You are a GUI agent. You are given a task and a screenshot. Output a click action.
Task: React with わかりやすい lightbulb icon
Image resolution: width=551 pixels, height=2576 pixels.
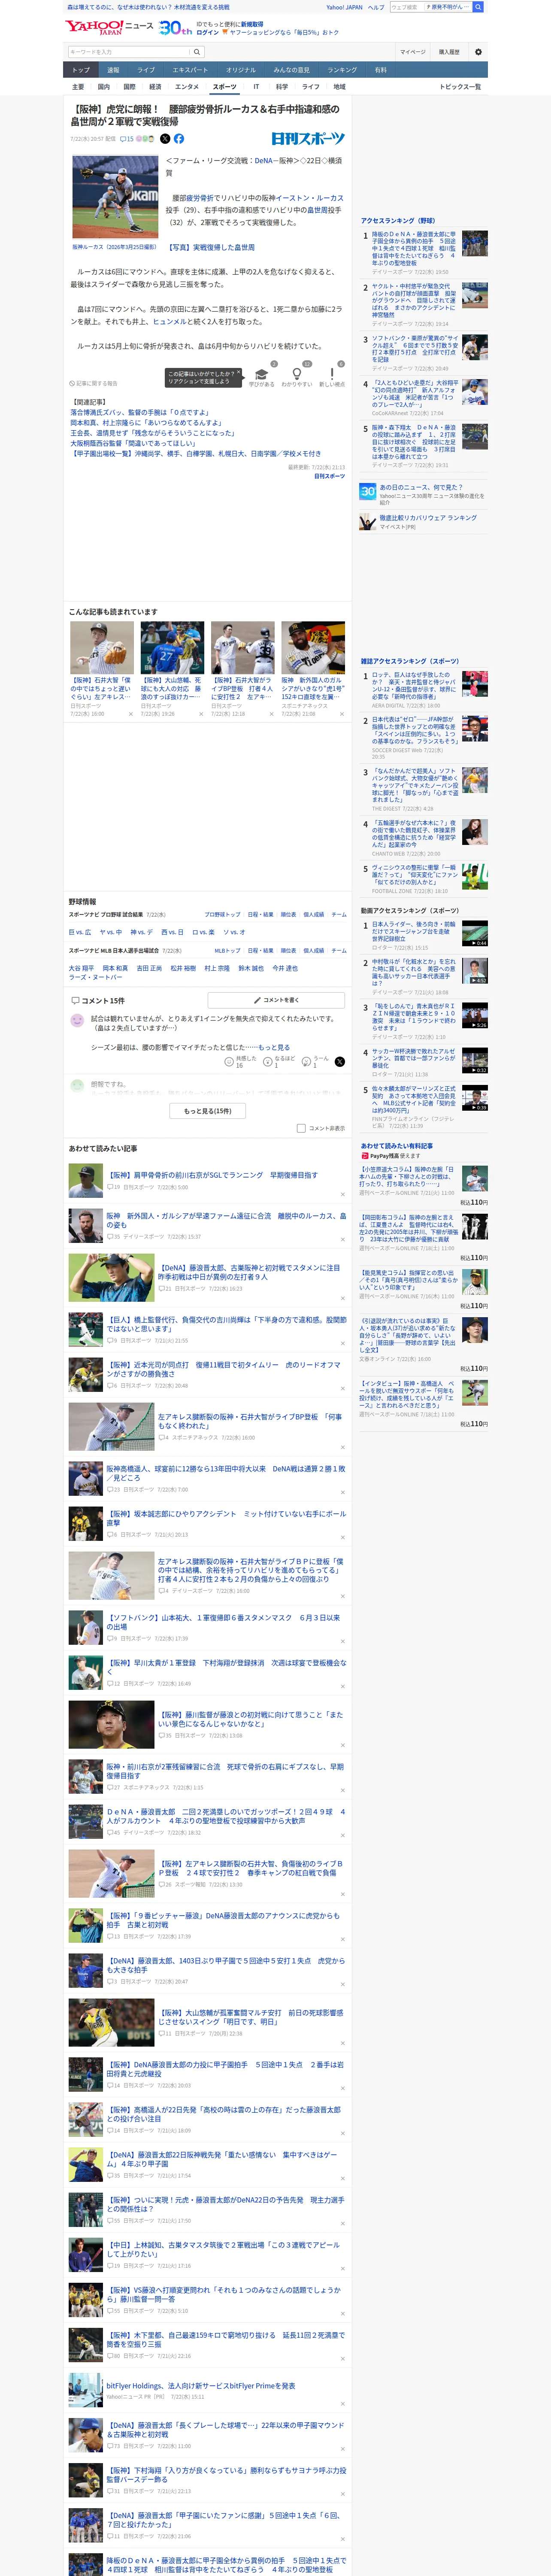pos(296,374)
